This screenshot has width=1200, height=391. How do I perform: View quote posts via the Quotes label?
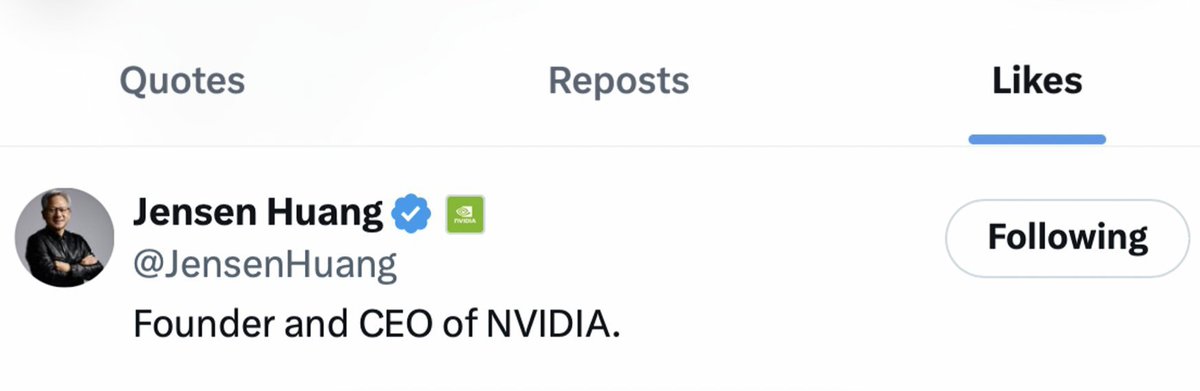pos(182,80)
